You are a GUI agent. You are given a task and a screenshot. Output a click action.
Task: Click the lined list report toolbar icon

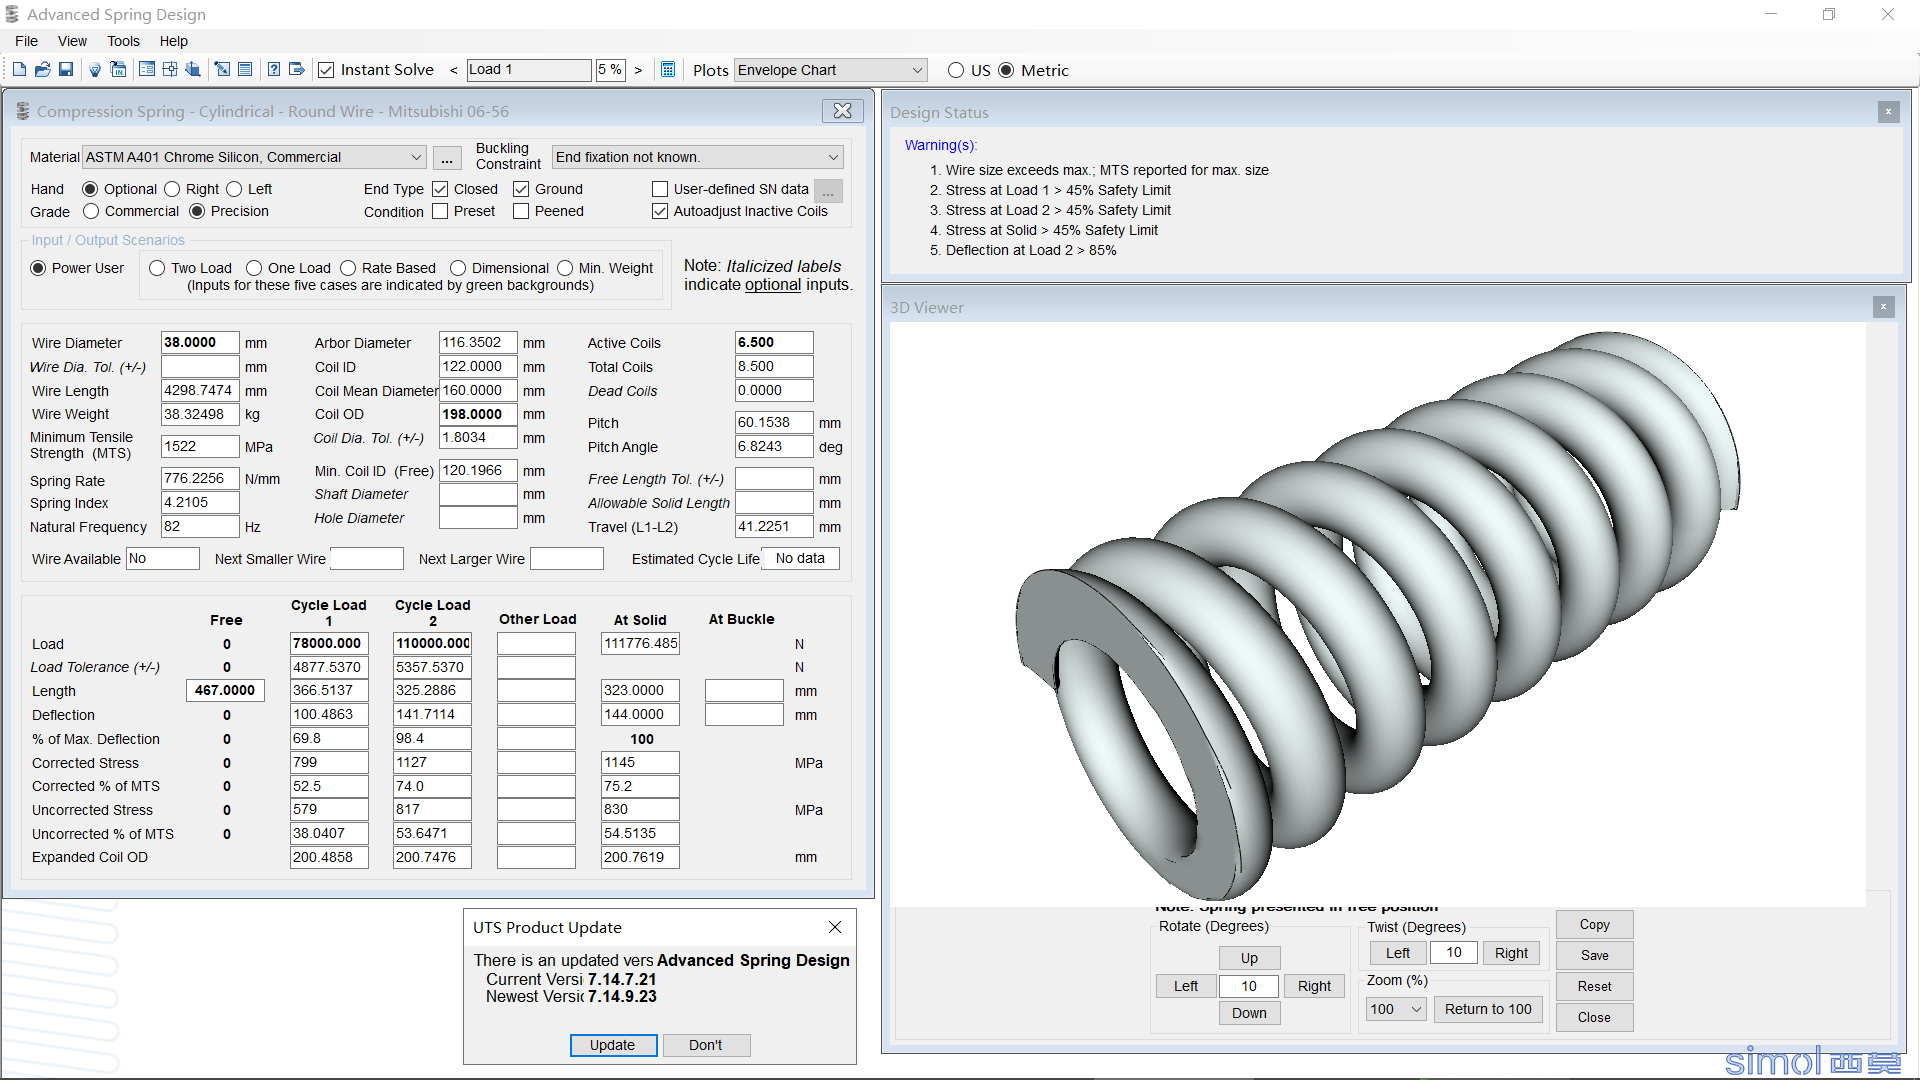(x=245, y=70)
